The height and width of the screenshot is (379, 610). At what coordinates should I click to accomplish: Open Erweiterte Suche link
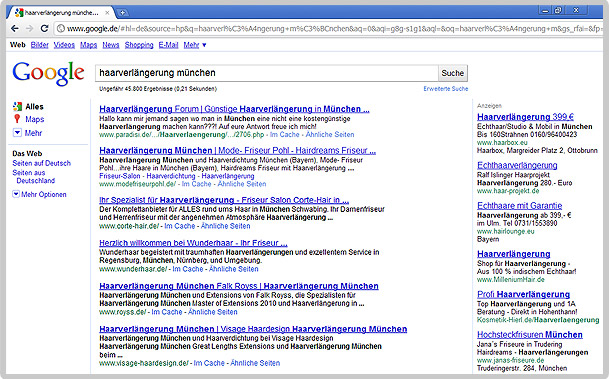click(446, 89)
